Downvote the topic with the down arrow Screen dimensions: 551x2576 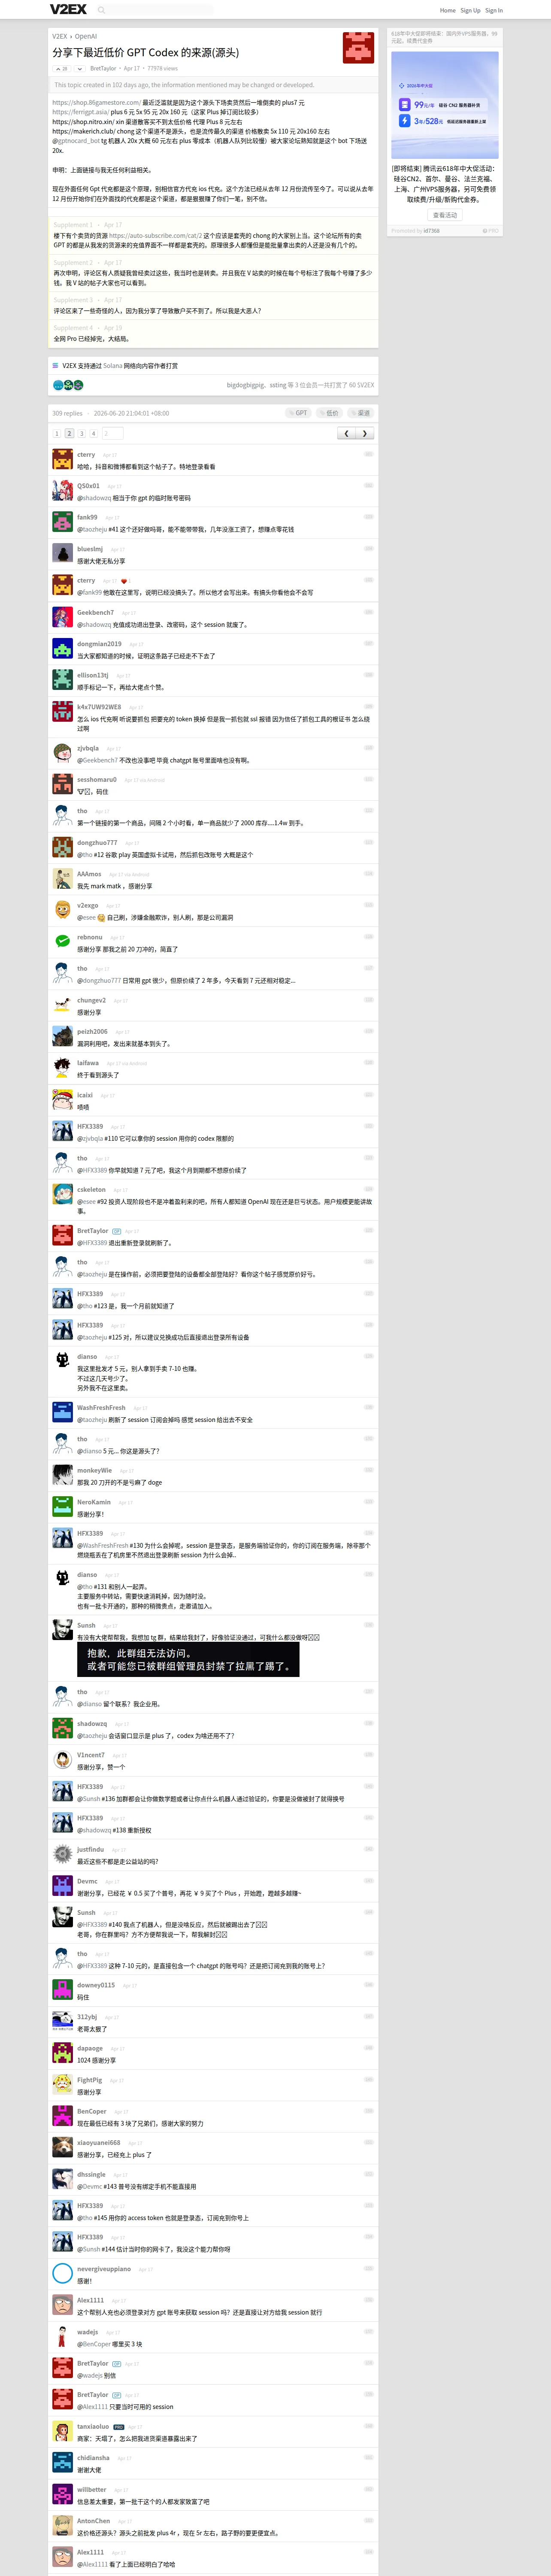pos(80,69)
